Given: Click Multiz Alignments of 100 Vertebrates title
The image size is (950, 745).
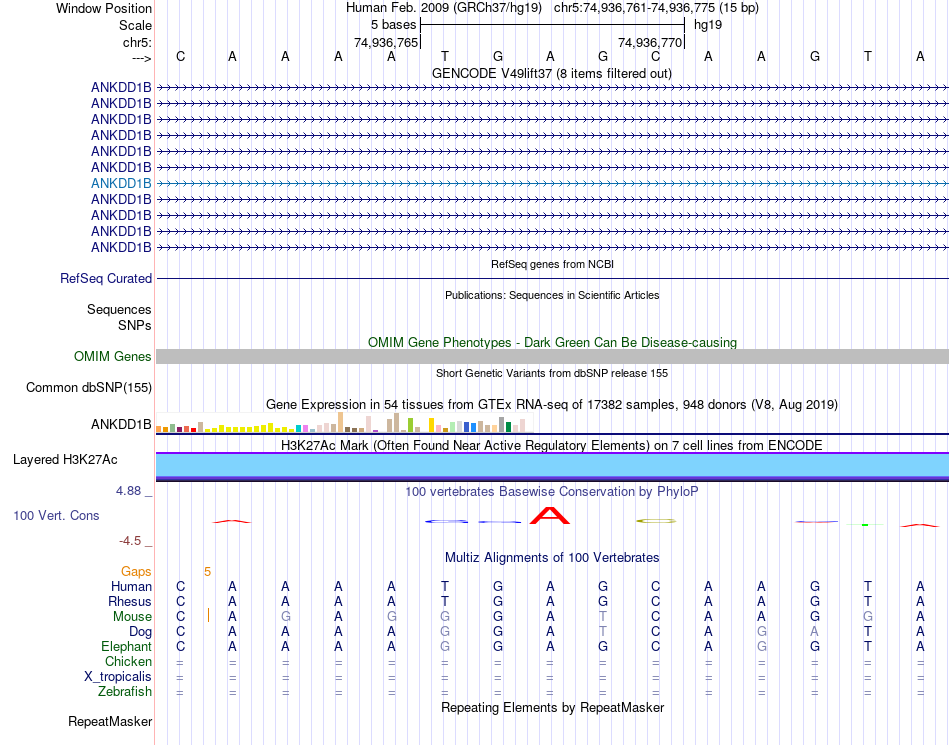Looking at the screenshot, I should 552,557.
